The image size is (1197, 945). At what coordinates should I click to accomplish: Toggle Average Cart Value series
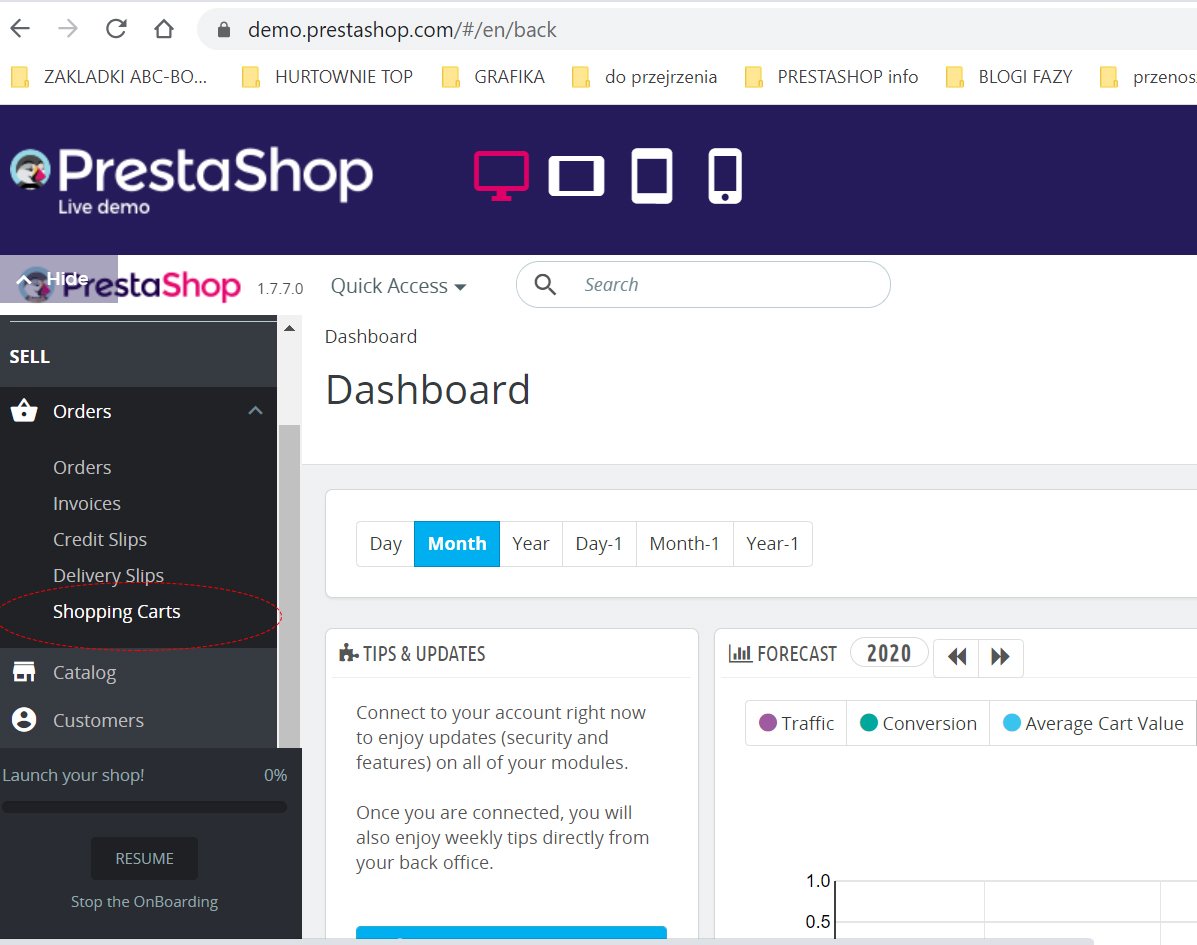pyautogui.click(x=1093, y=723)
